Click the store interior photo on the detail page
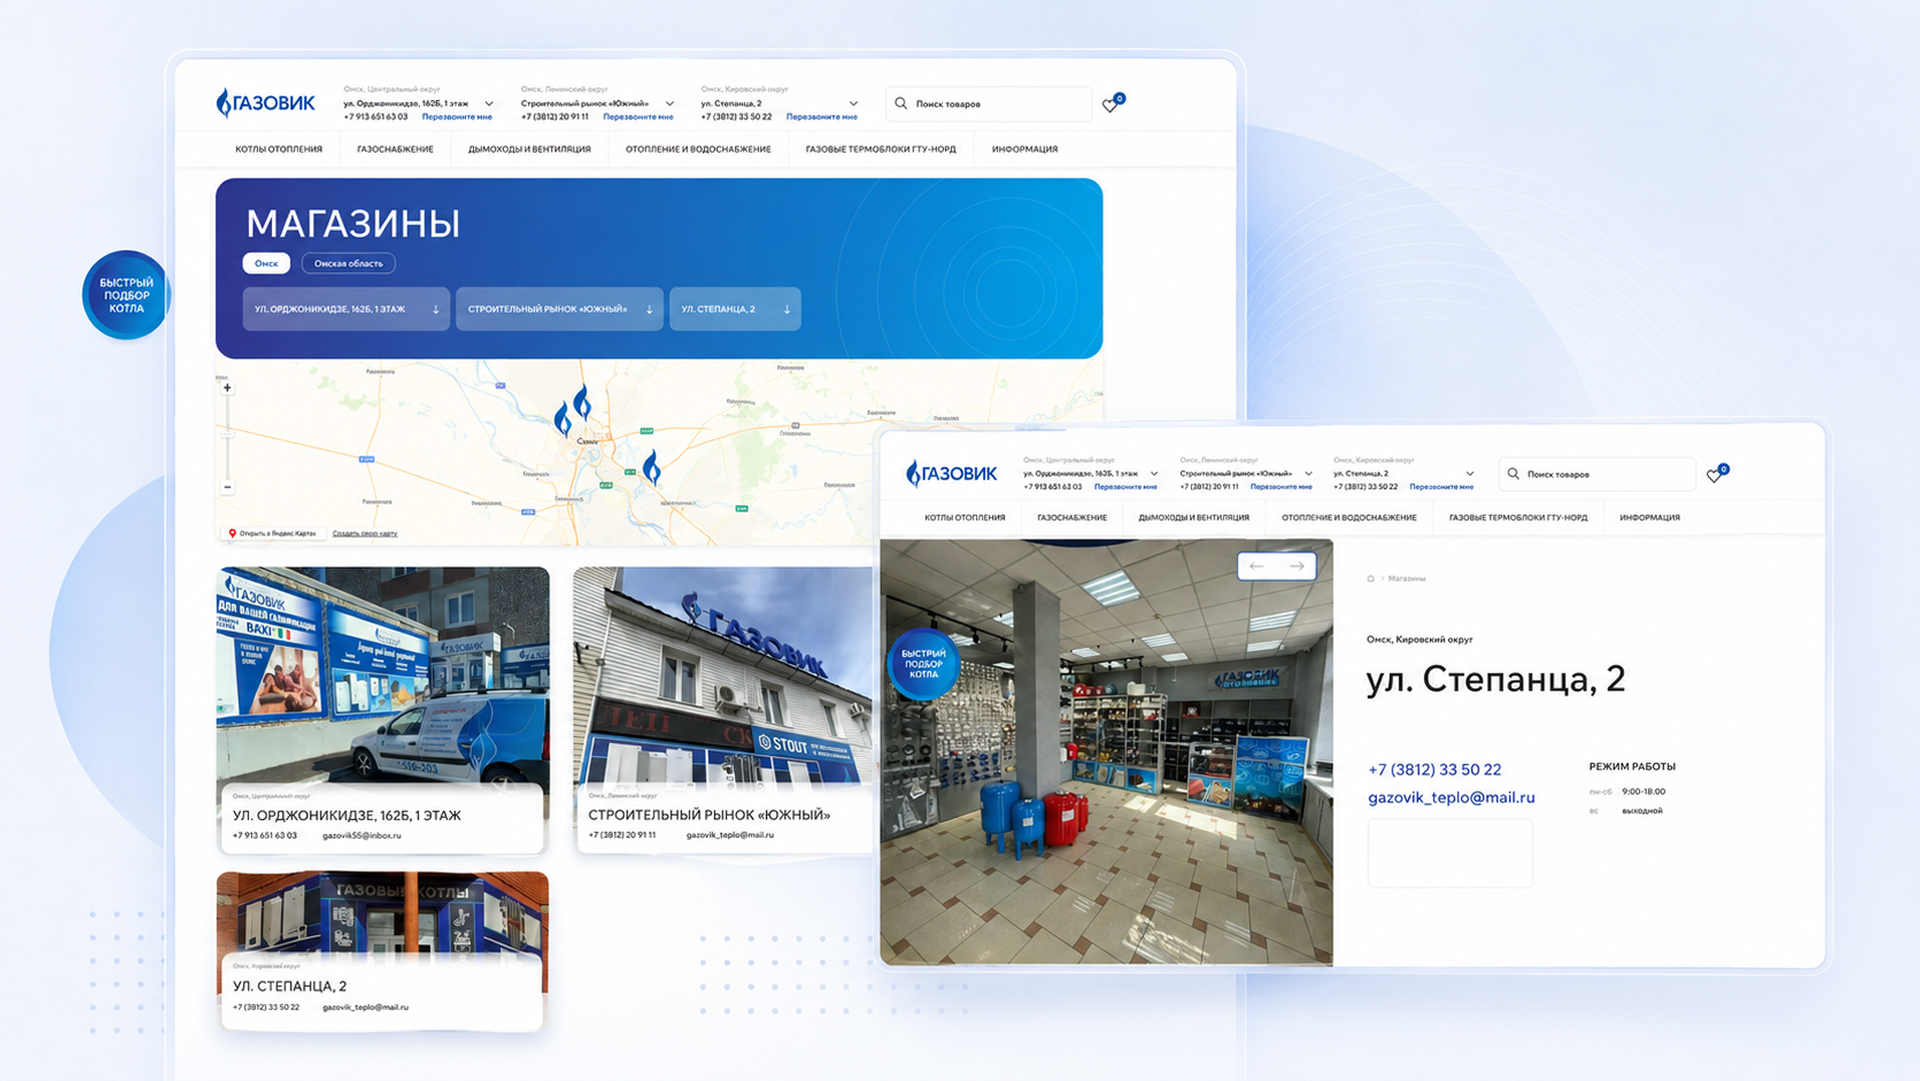Image resolution: width=1920 pixels, height=1081 pixels. click(1107, 753)
